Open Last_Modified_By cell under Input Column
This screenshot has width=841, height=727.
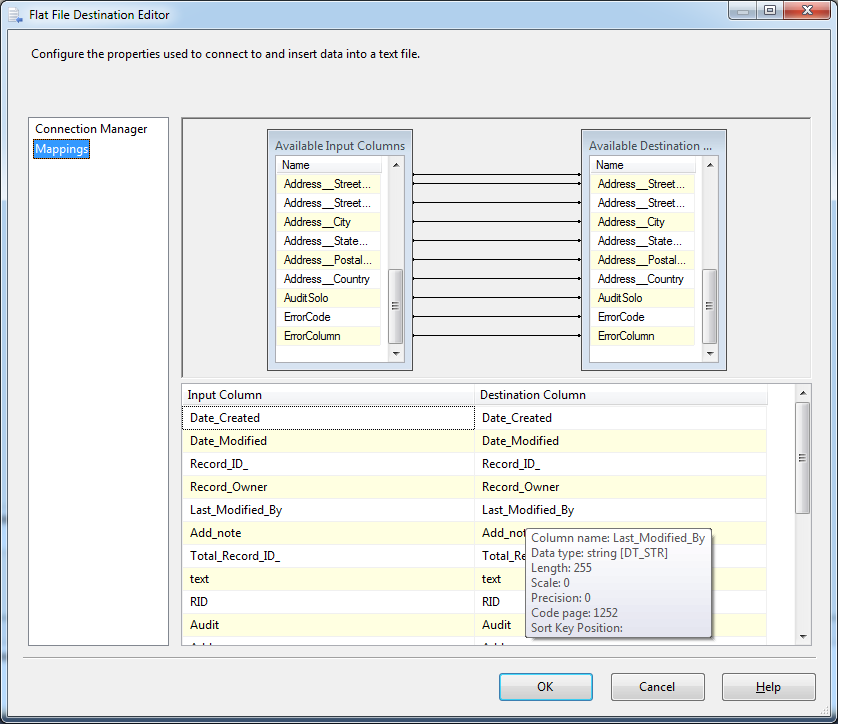[x=329, y=511]
